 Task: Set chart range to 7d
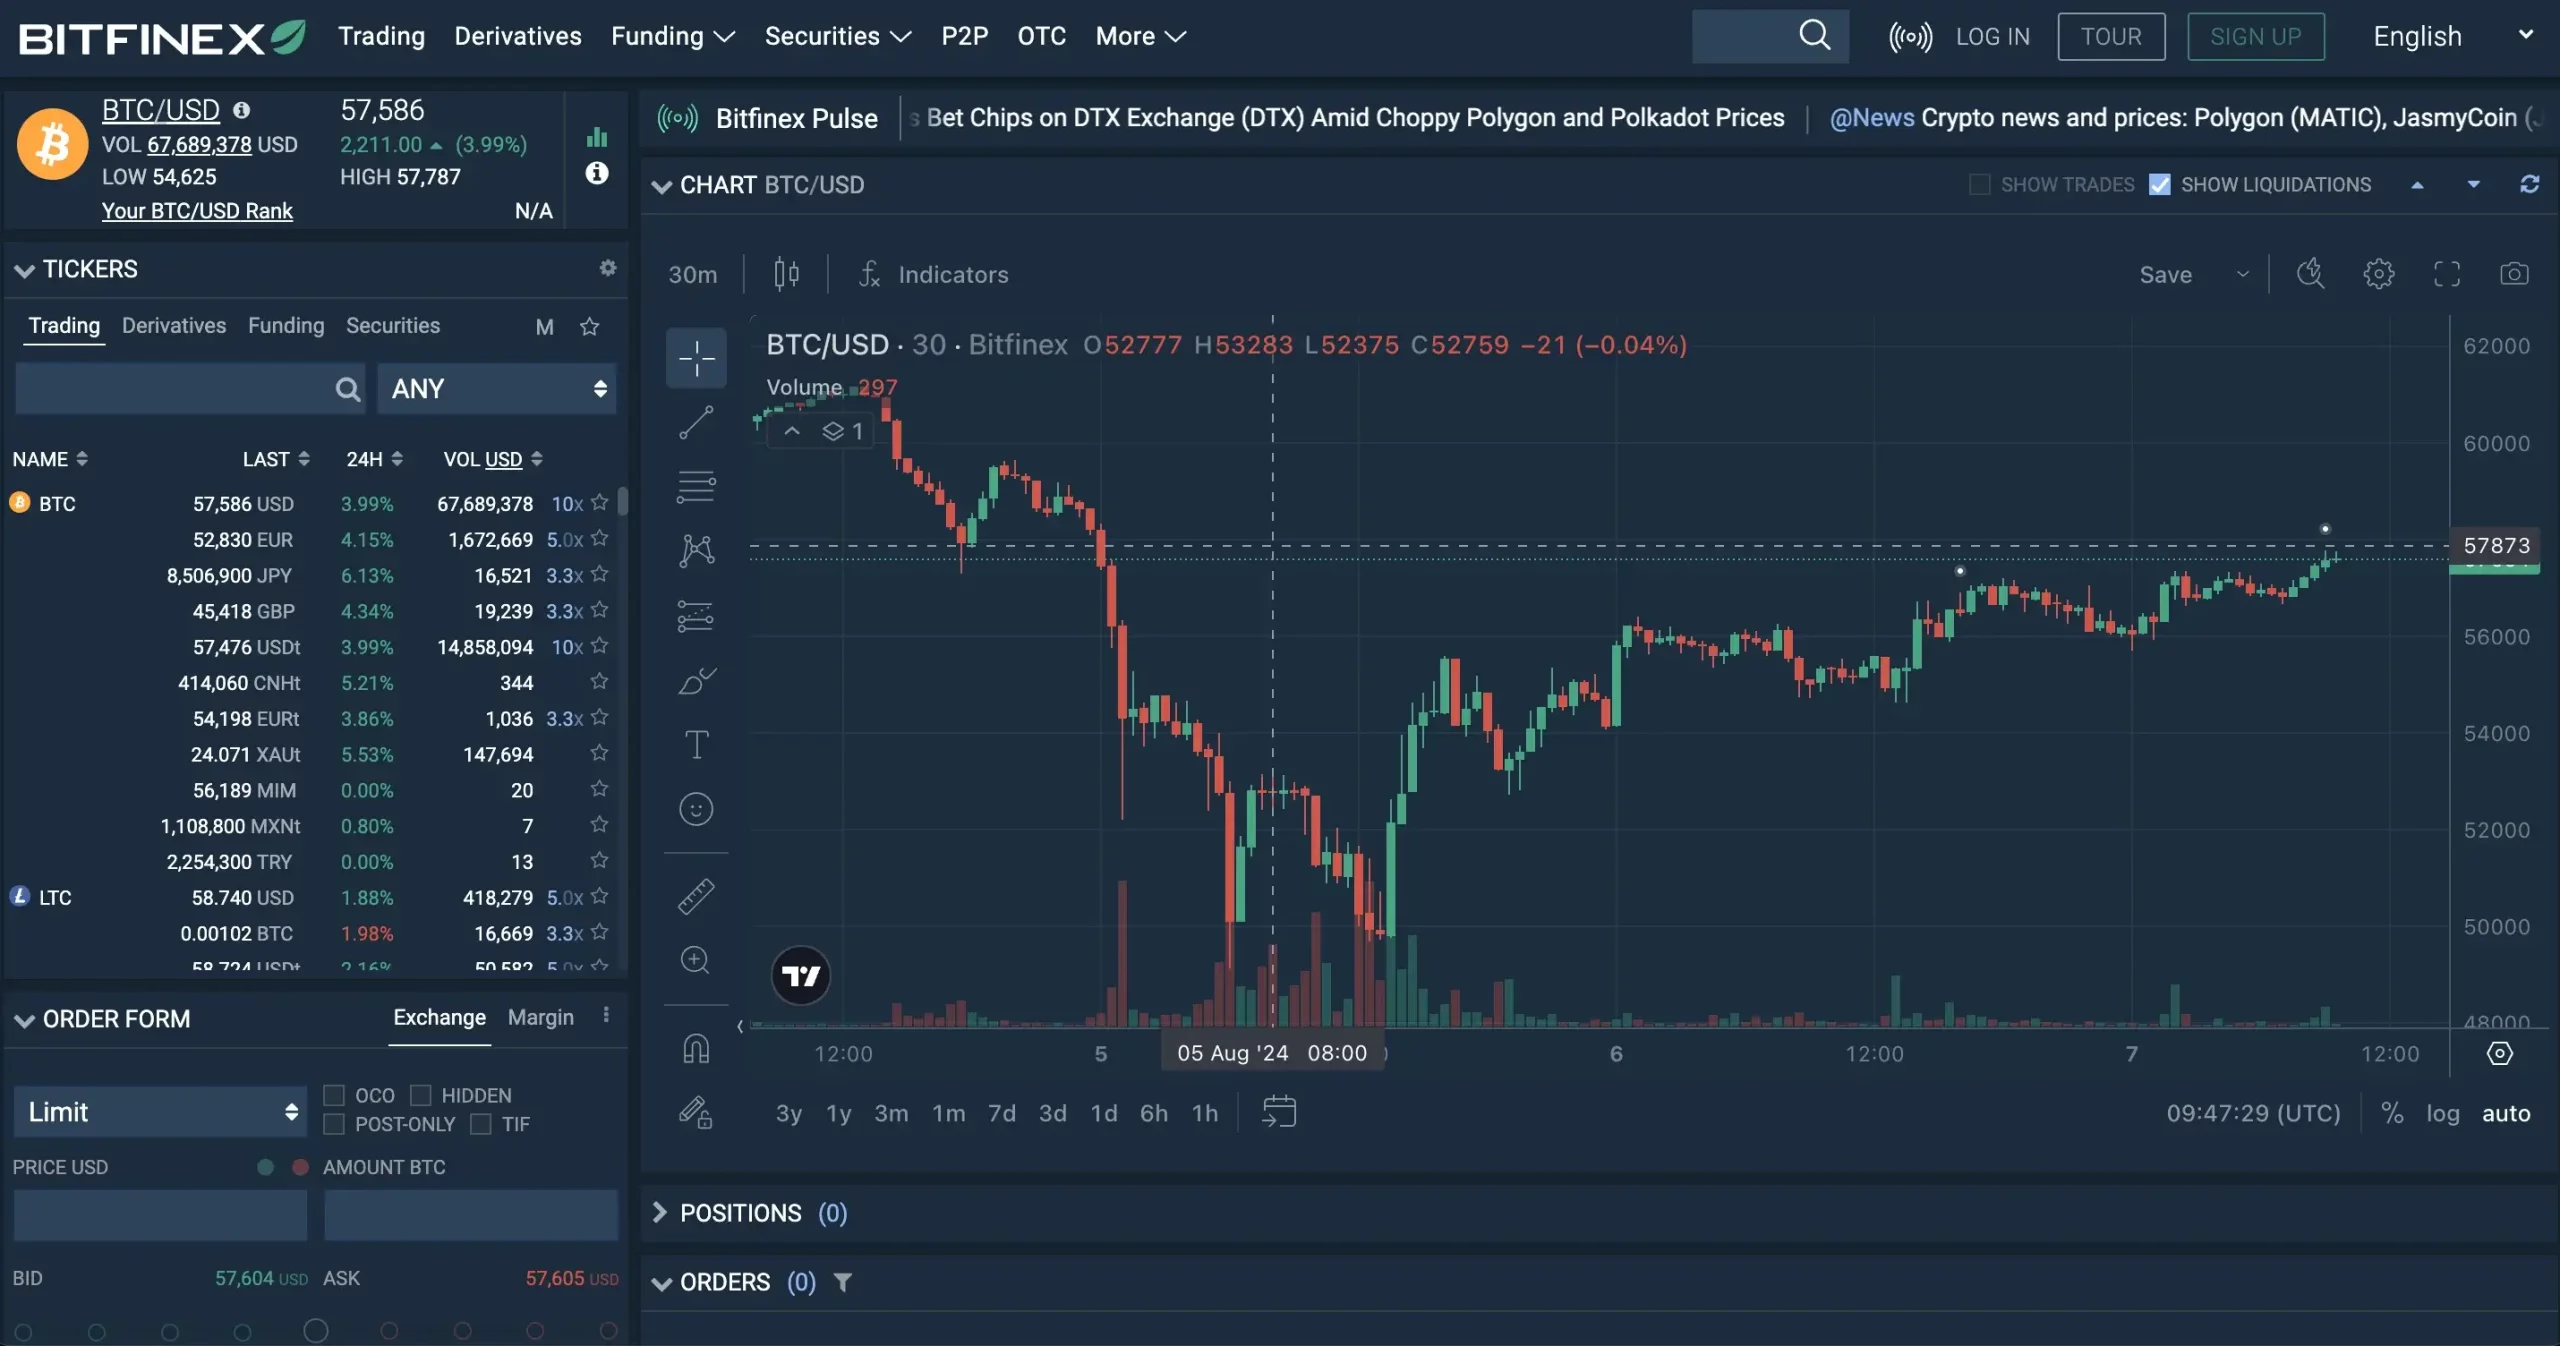pyautogui.click(x=1002, y=1113)
